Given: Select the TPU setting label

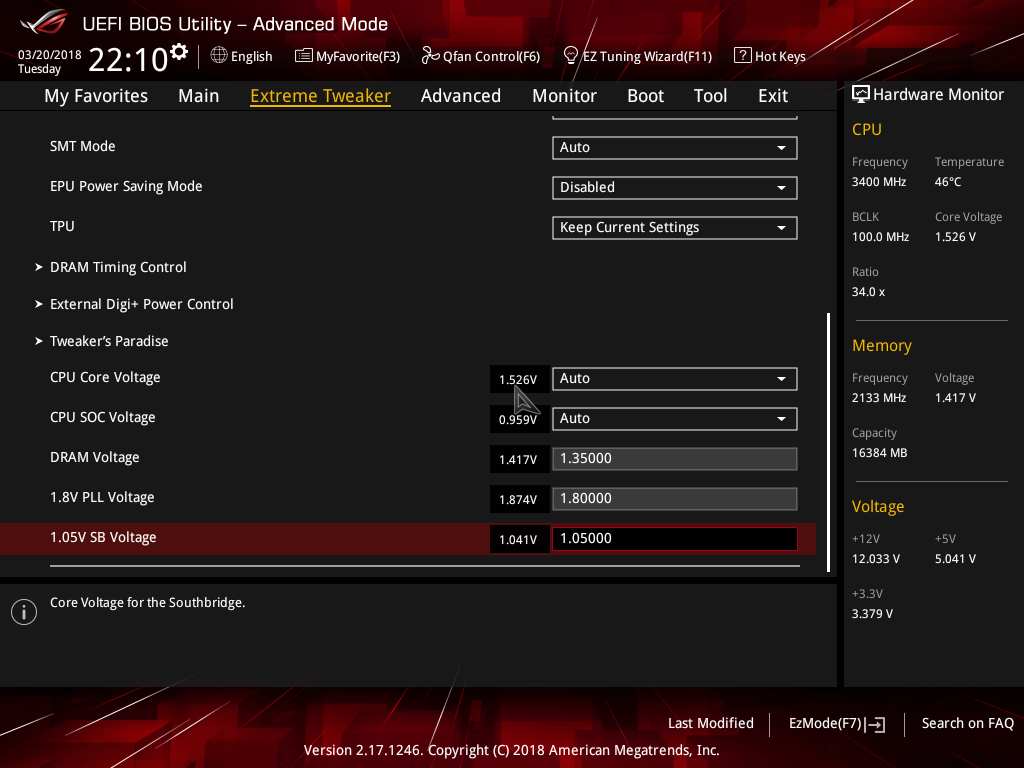Looking at the screenshot, I should [62, 226].
